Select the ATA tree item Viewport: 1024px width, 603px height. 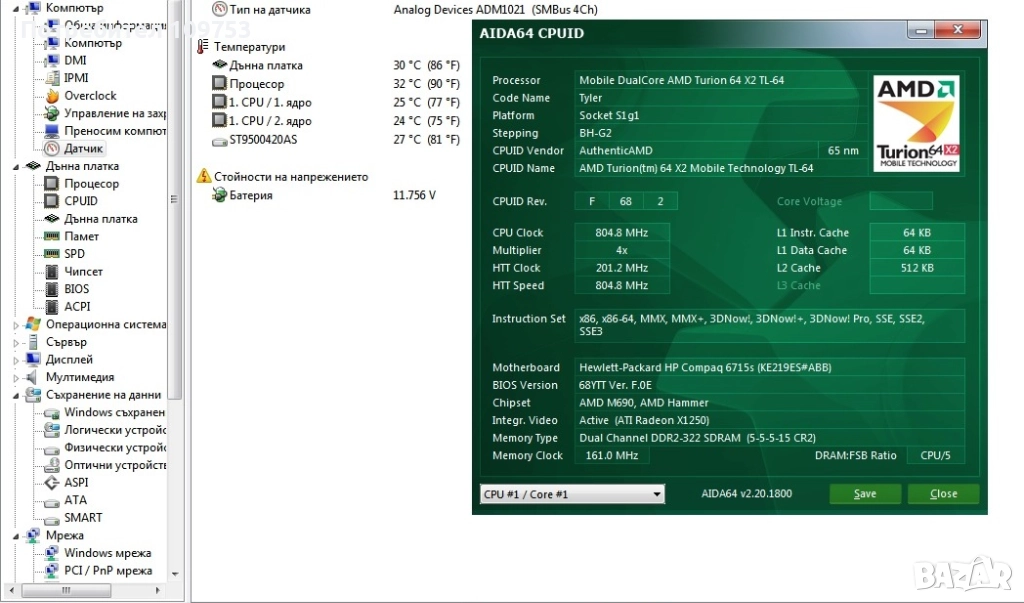click(75, 500)
